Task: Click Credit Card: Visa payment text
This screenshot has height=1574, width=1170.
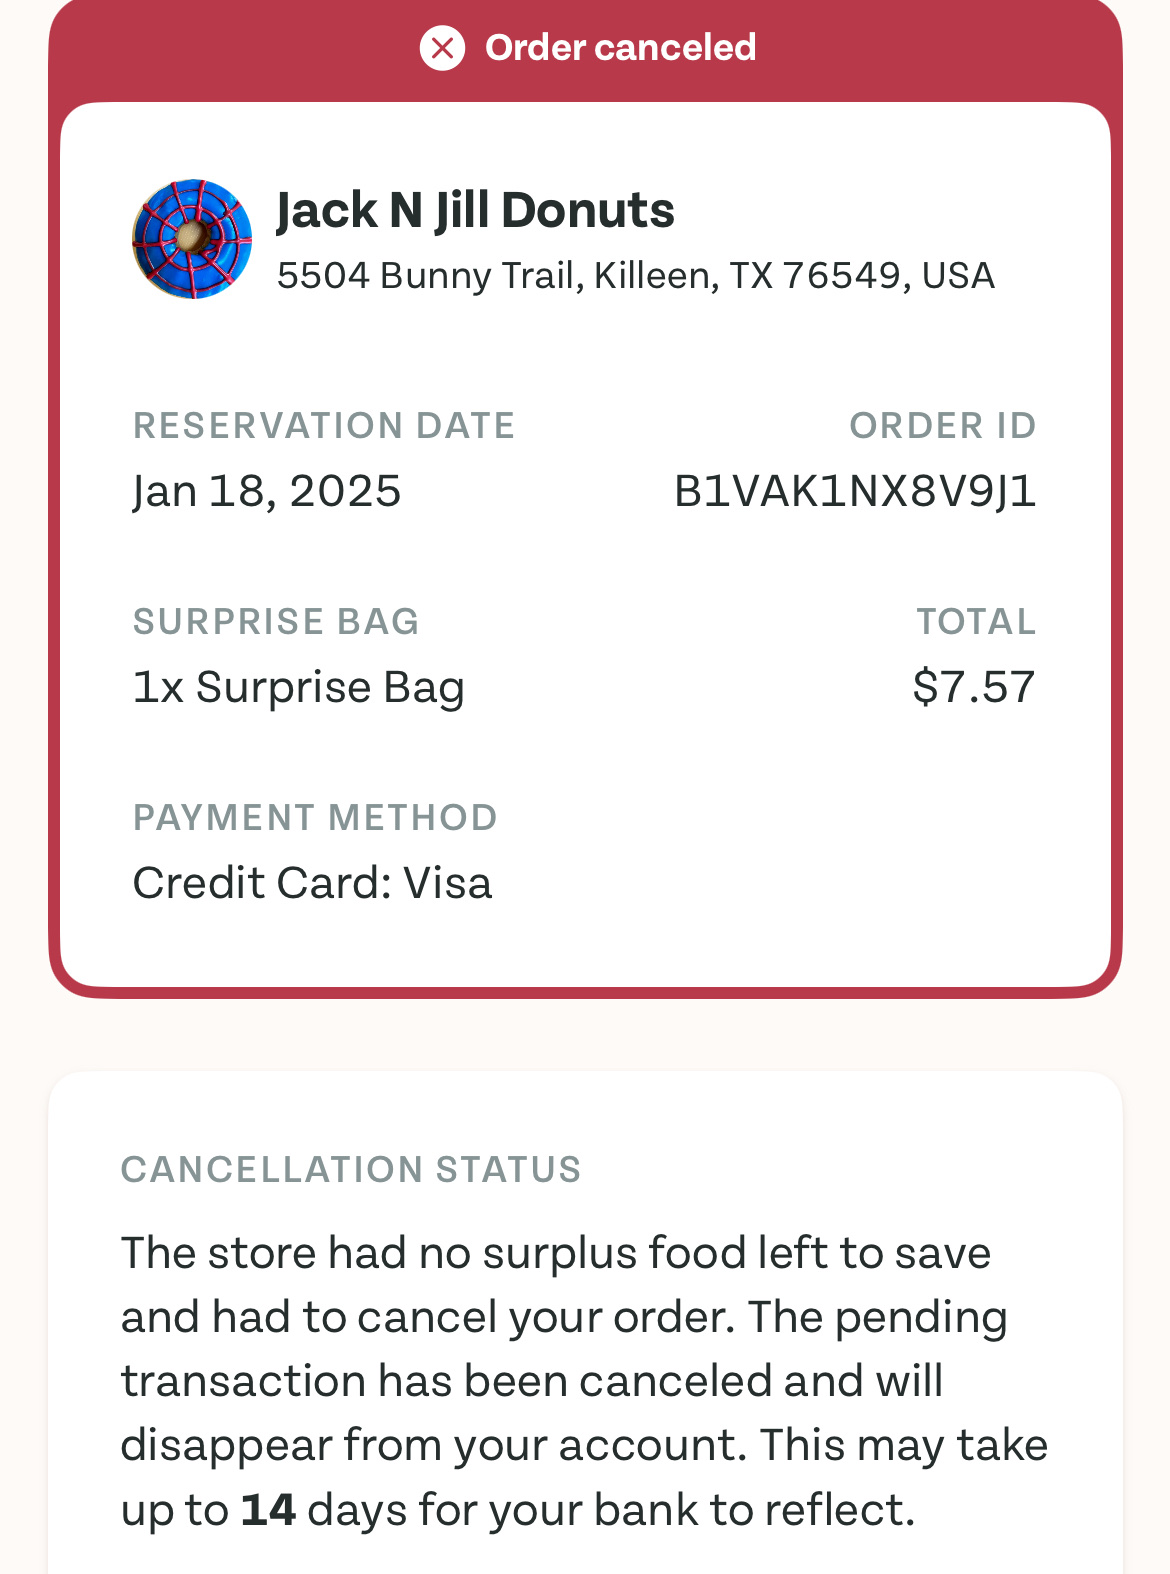Action: (x=312, y=883)
